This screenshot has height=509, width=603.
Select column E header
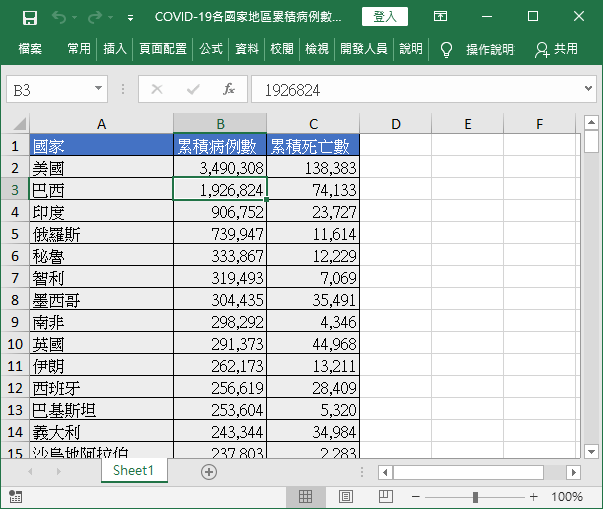[x=468, y=123]
